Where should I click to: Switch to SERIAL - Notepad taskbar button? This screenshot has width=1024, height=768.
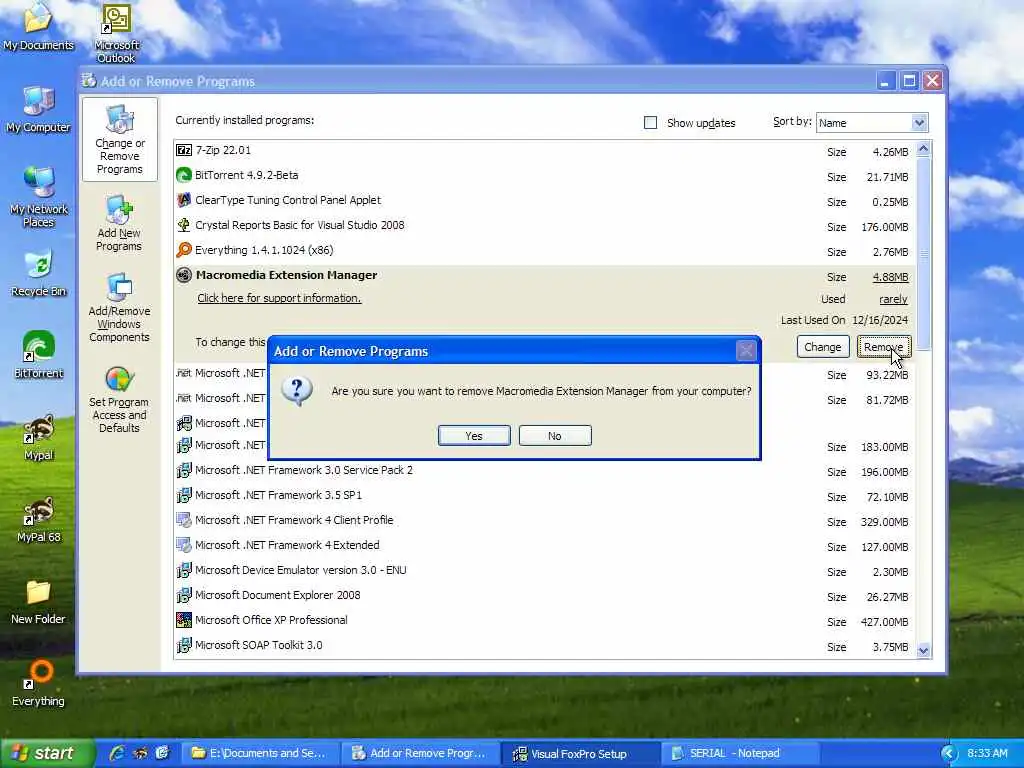[x=740, y=753]
